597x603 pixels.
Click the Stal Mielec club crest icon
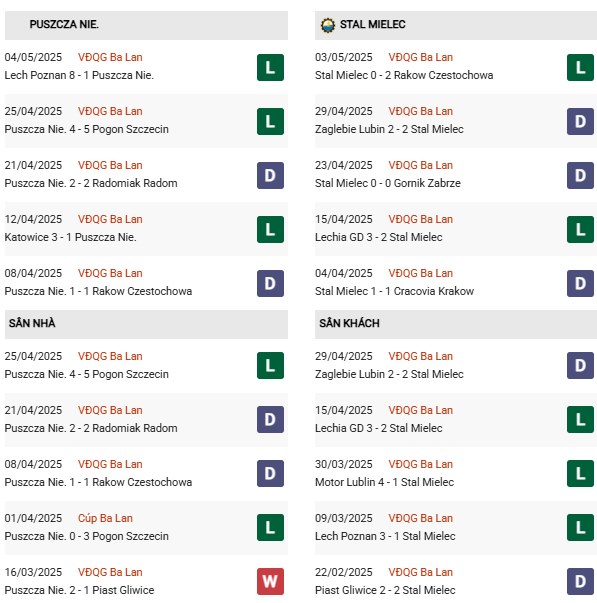[328, 25]
